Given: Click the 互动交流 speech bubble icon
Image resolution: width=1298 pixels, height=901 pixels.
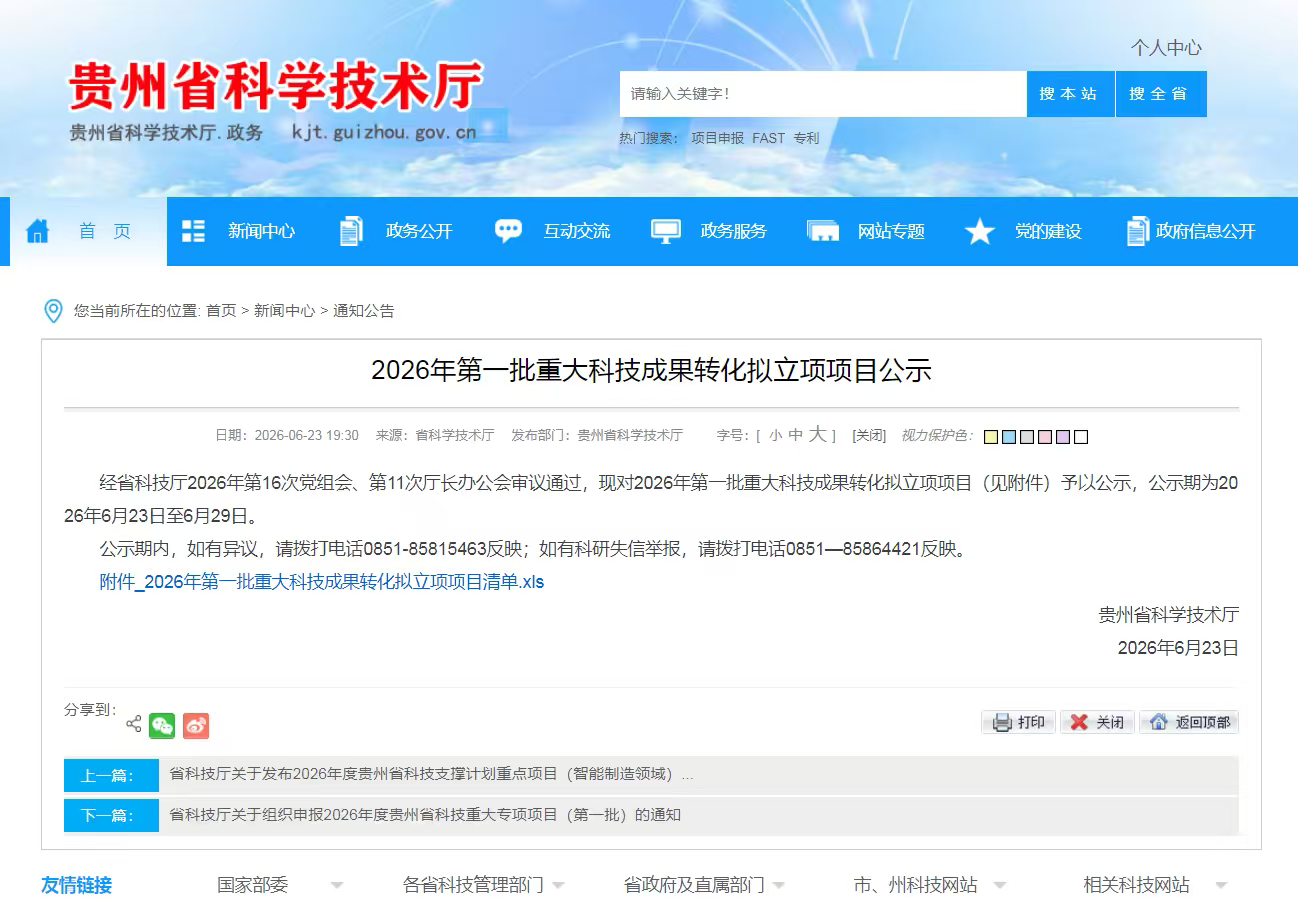Looking at the screenshot, I should (508, 231).
